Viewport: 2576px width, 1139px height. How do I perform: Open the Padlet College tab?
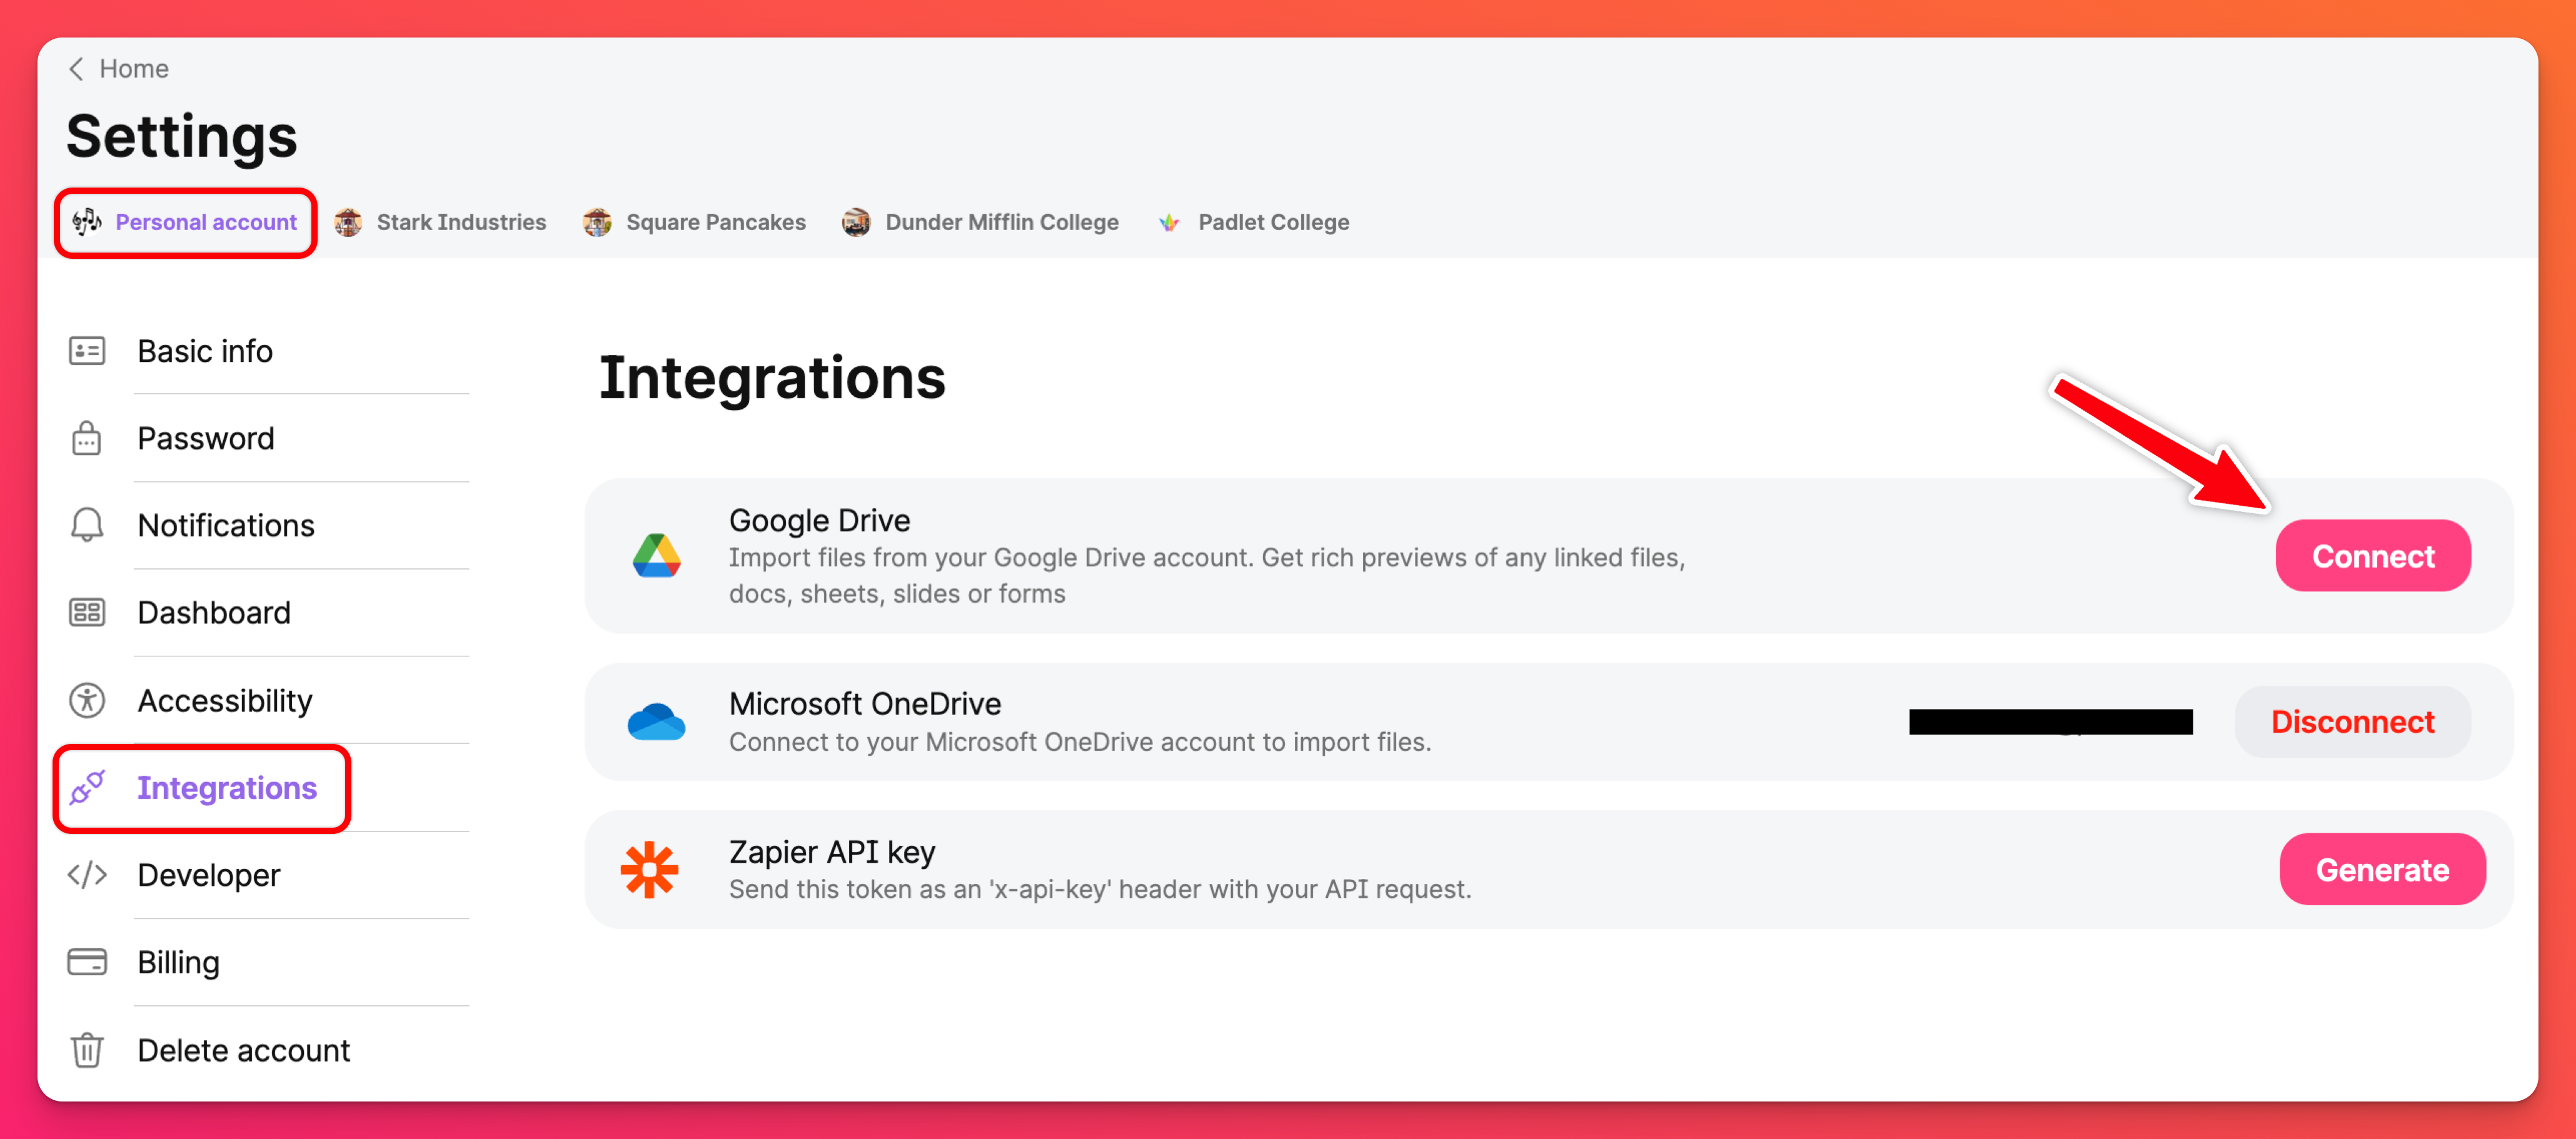1254,222
